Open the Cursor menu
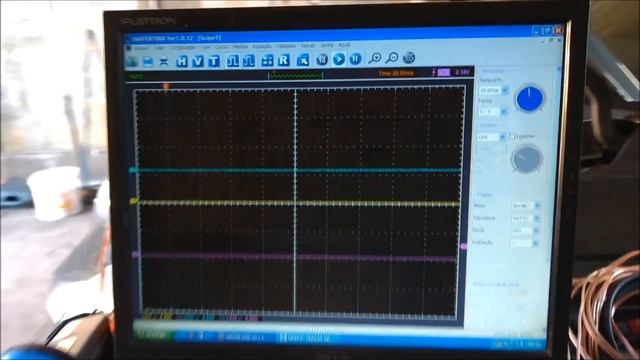The height and width of the screenshot is (360, 640). tap(222, 47)
